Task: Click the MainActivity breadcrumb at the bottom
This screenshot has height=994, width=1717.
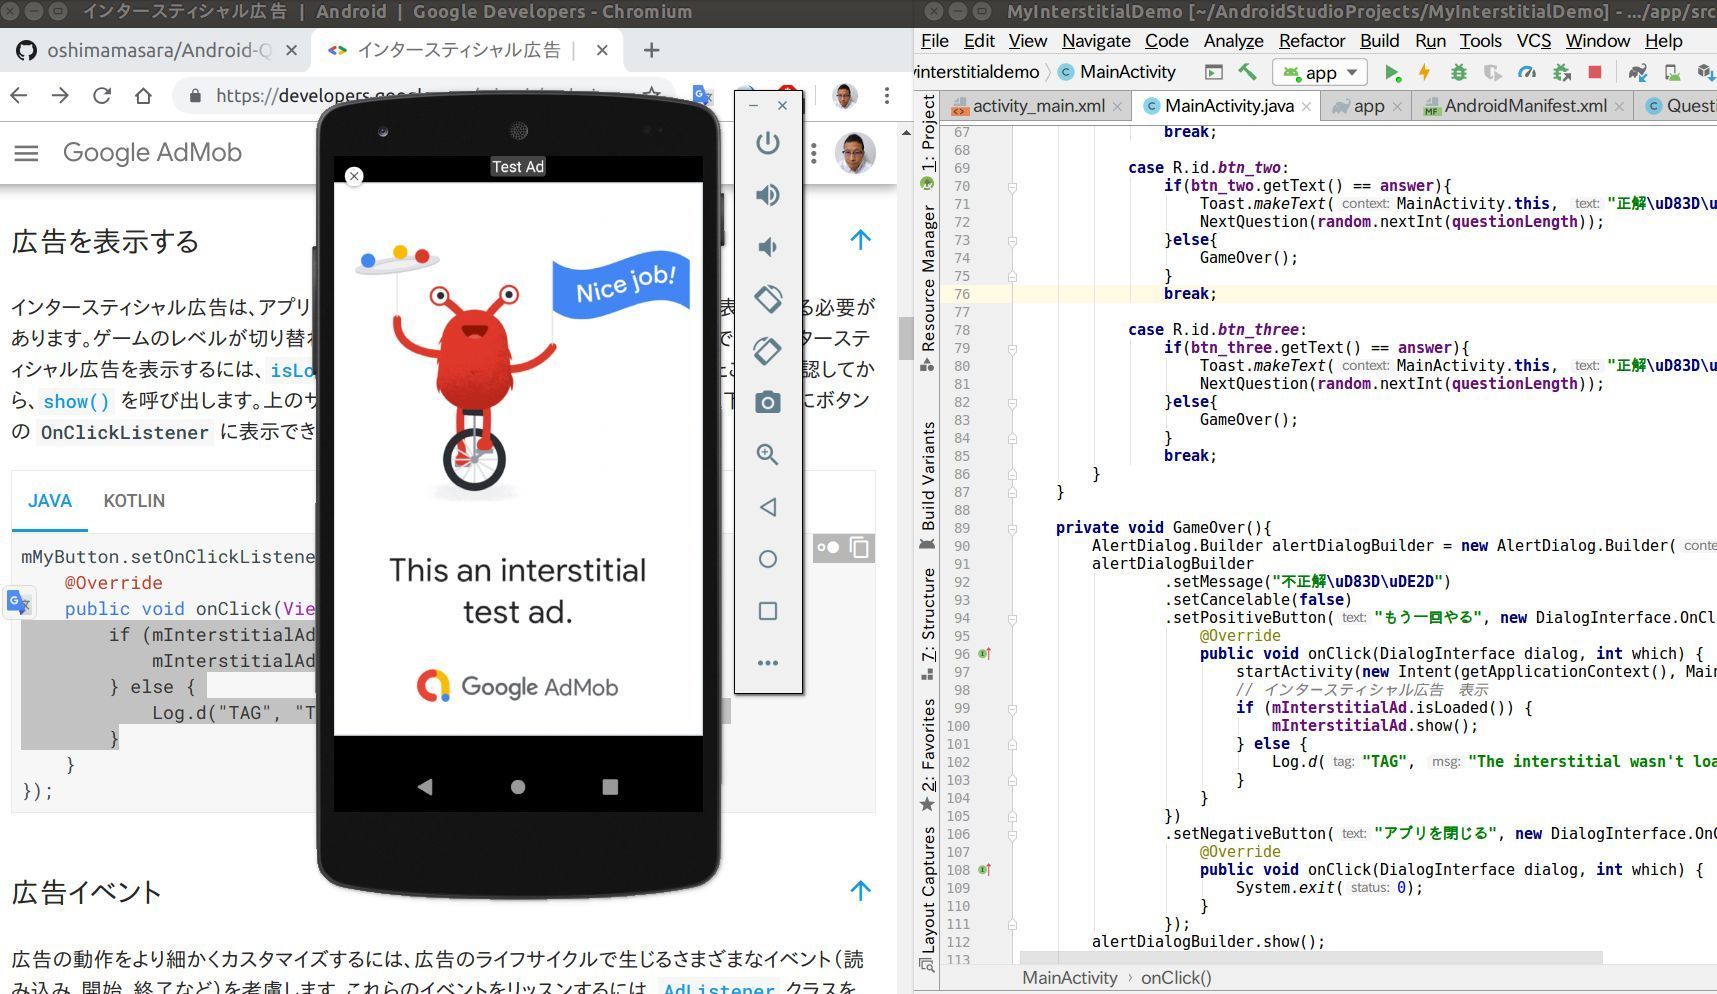Action: (1069, 978)
